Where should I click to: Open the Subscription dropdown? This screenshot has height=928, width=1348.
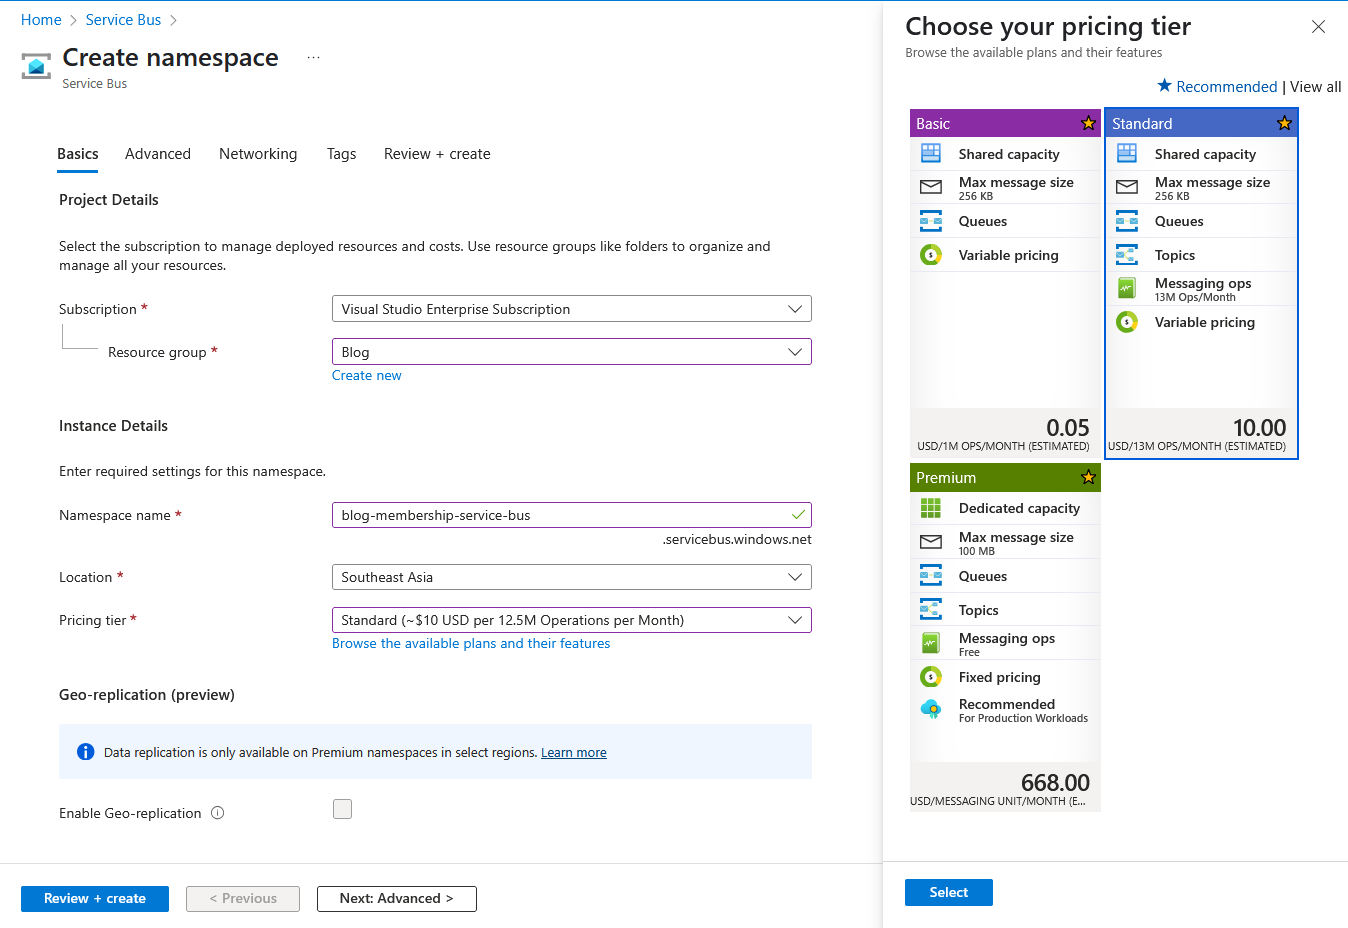[571, 309]
